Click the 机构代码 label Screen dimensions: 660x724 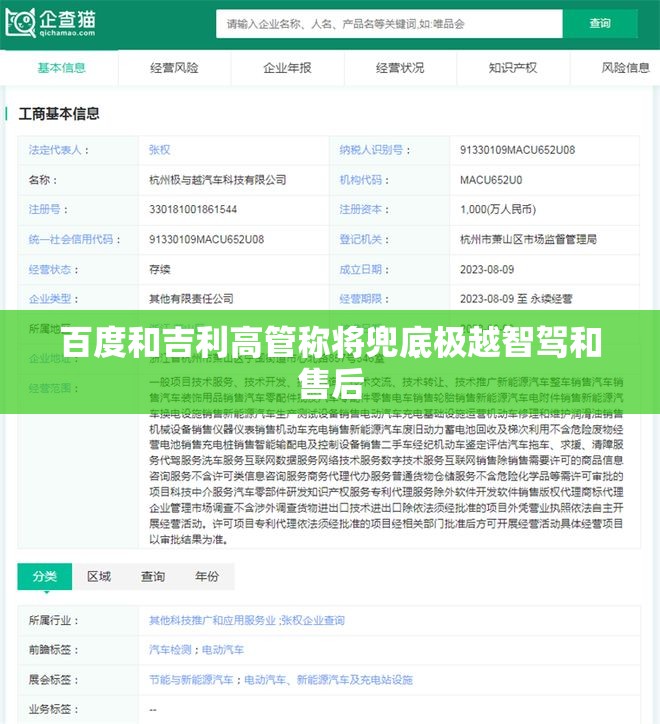point(364,180)
